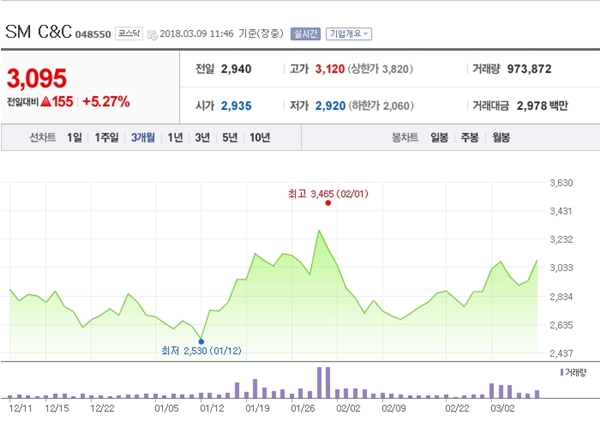The image size is (600, 433).
Task: Click the 하한가 2,060 text
Action: (x=381, y=106)
